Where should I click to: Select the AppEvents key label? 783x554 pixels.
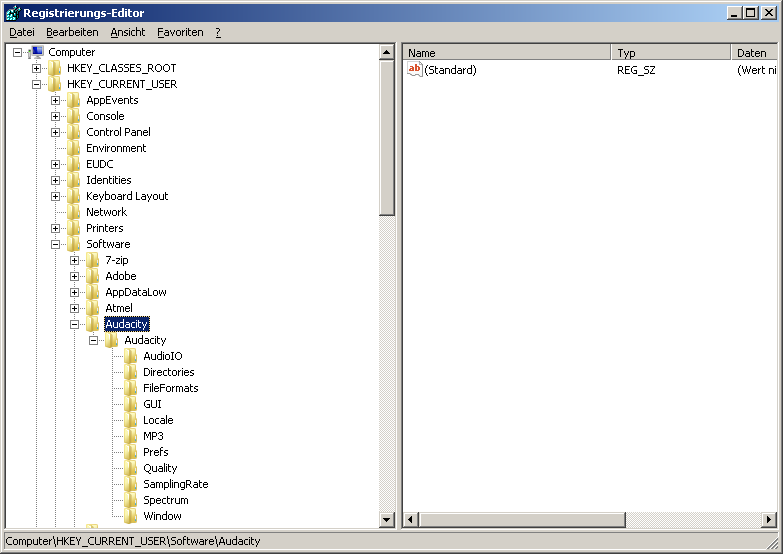click(x=112, y=100)
